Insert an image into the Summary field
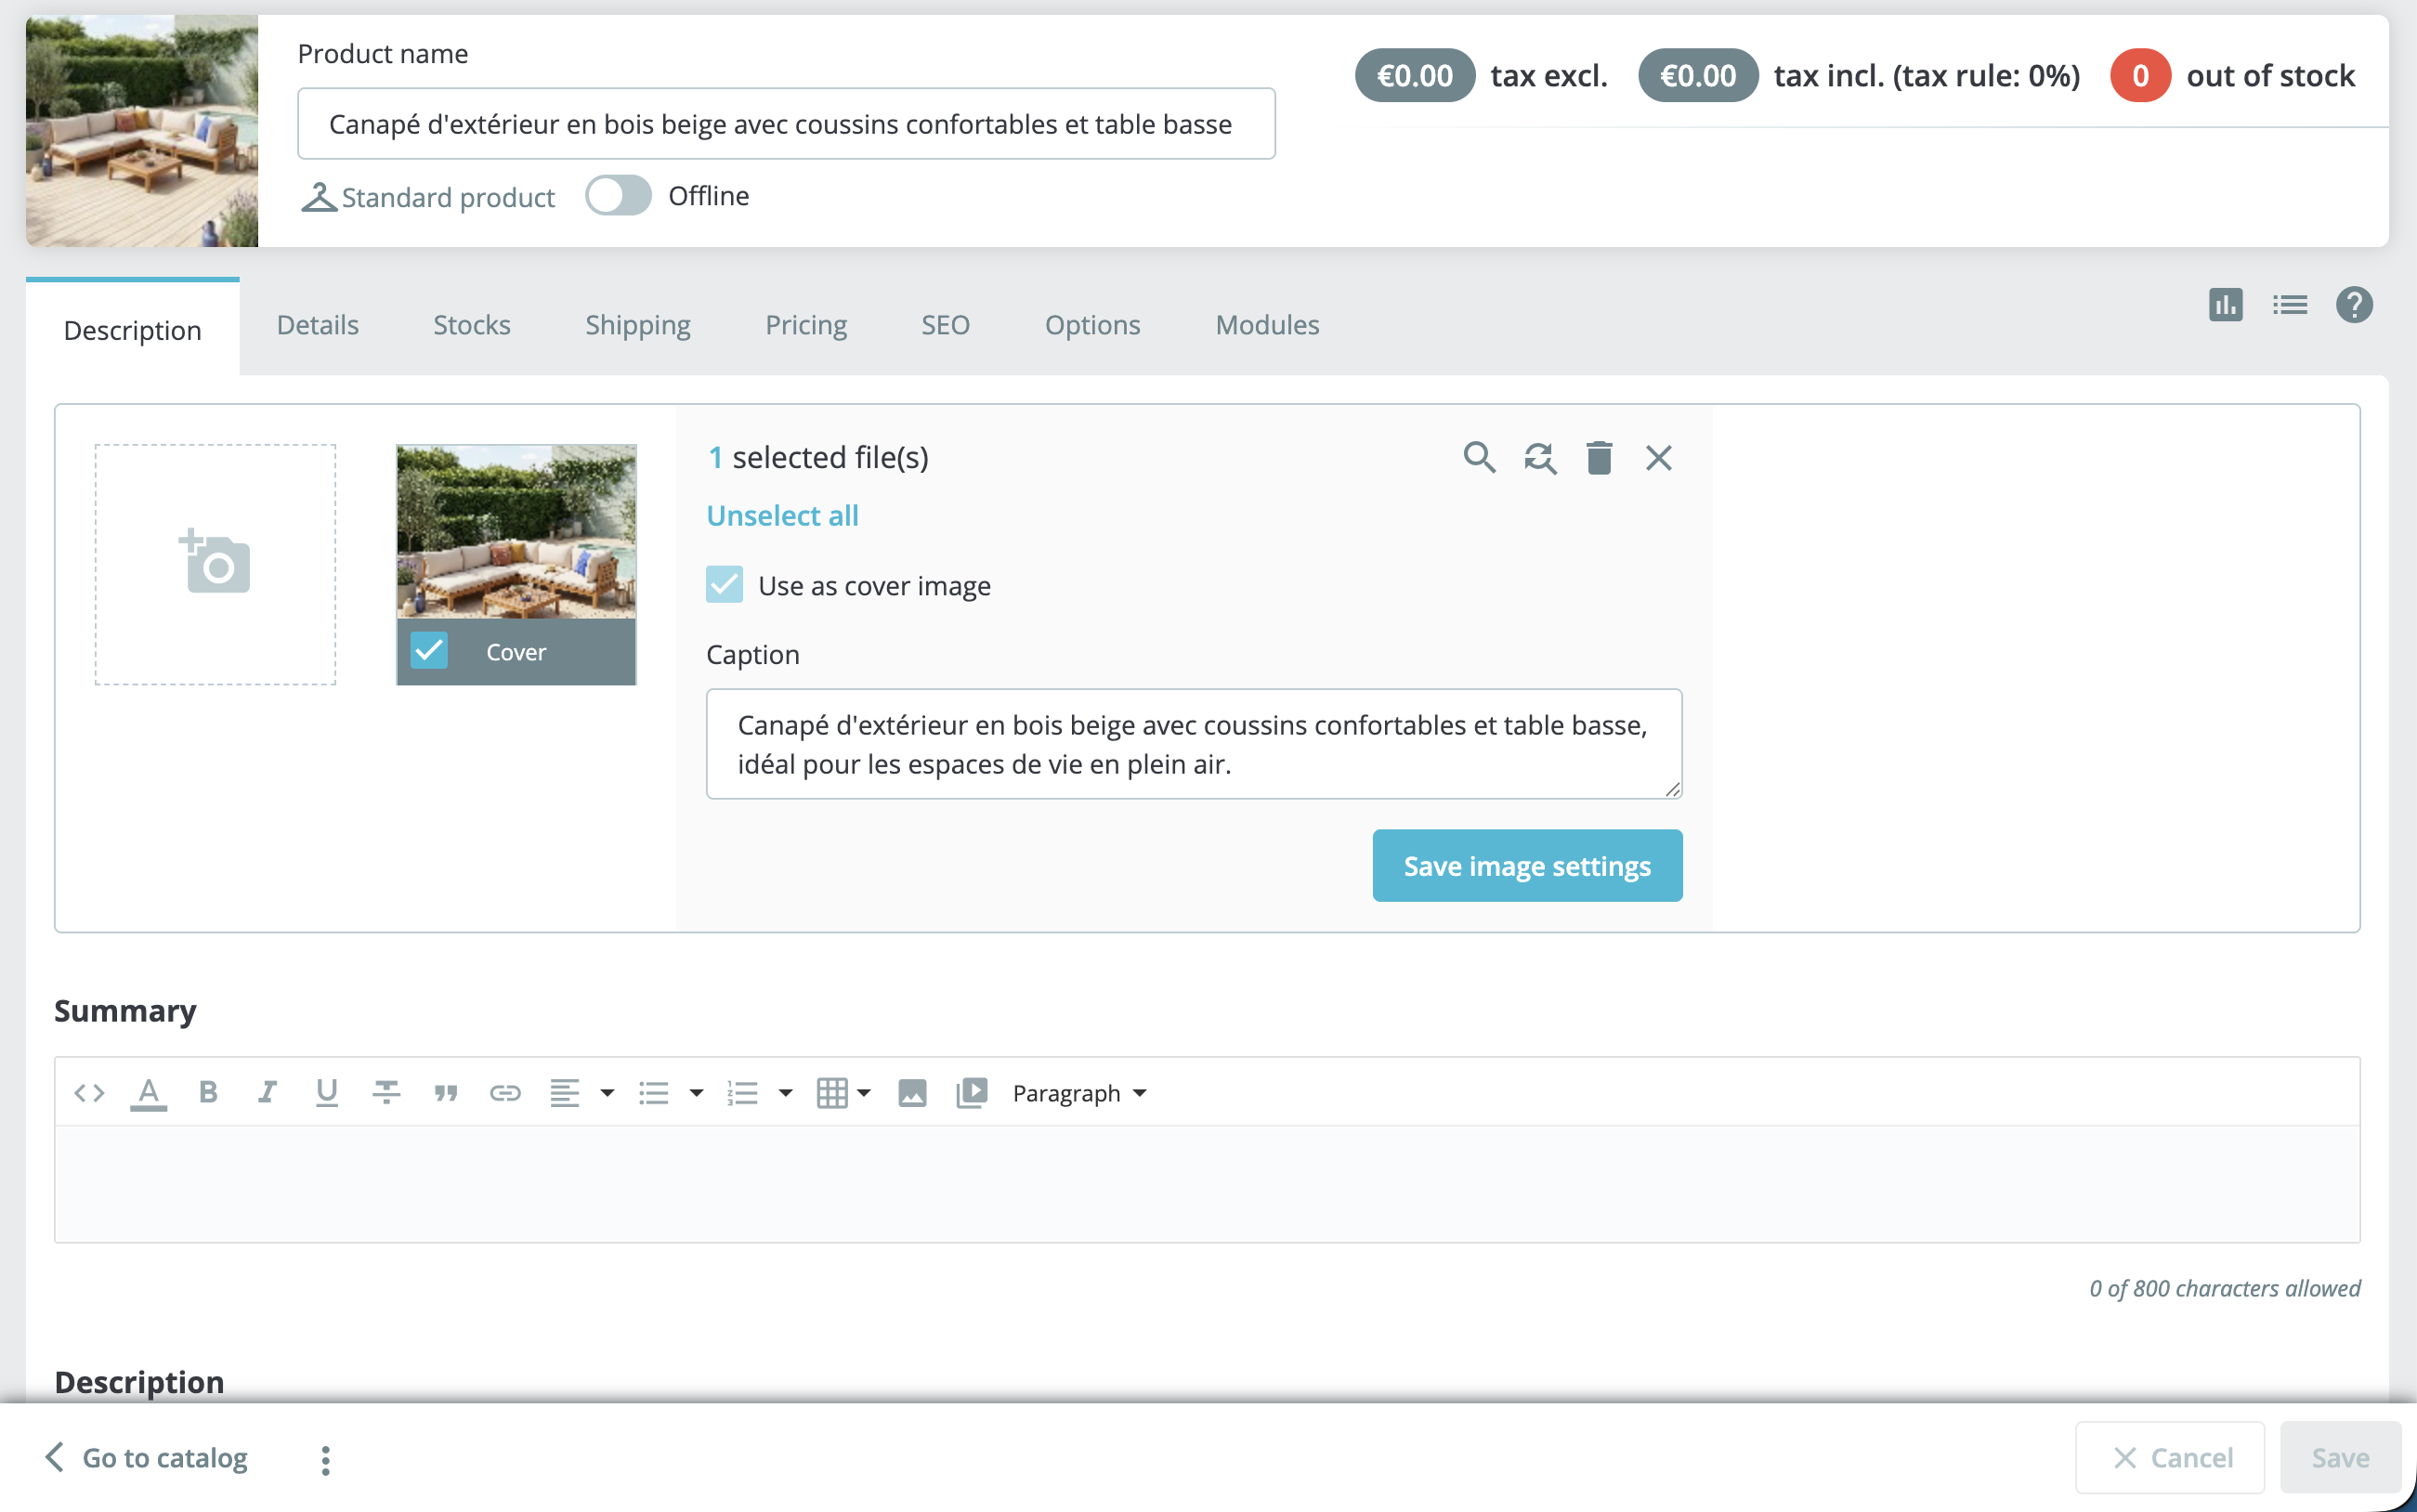The width and height of the screenshot is (2417, 1512). tap(911, 1092)
